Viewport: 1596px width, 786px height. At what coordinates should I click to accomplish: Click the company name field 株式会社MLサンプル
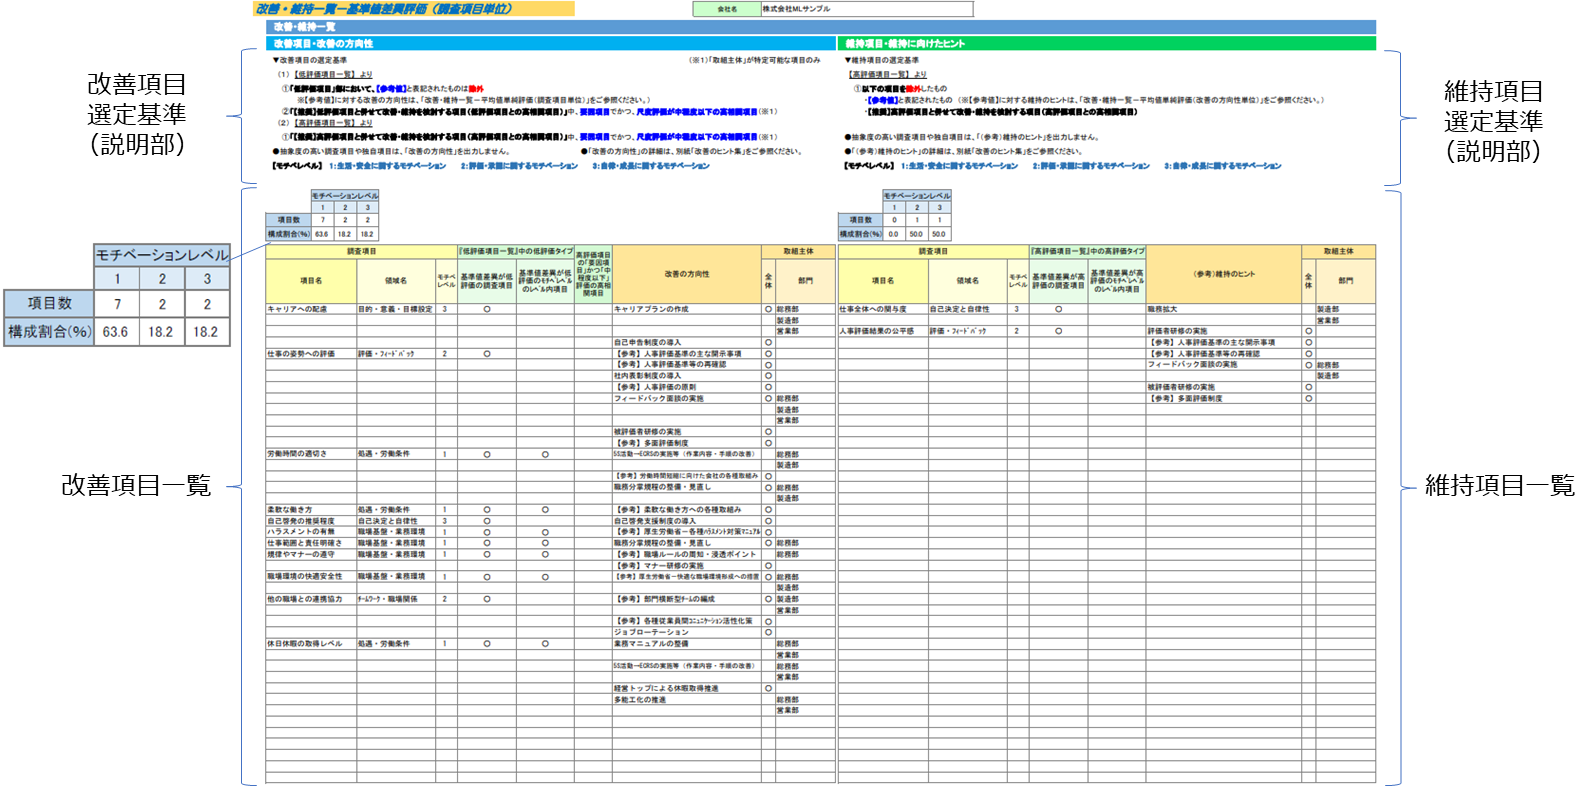866,9
